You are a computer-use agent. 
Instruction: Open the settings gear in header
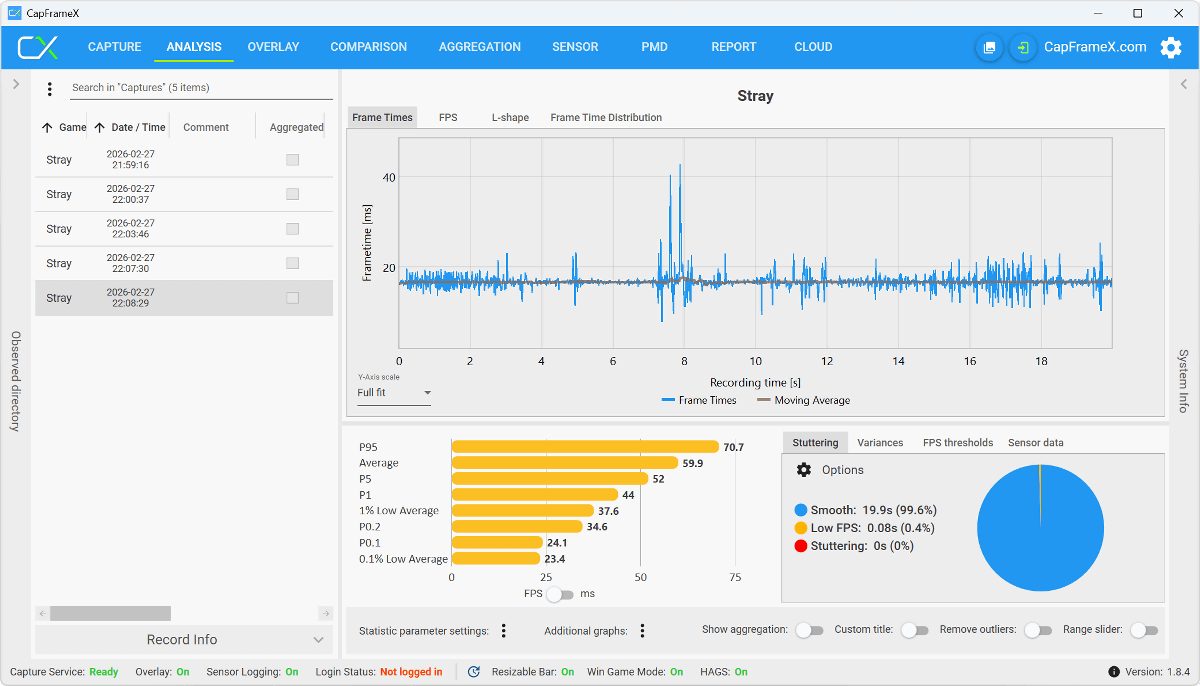pos(1170,47)
